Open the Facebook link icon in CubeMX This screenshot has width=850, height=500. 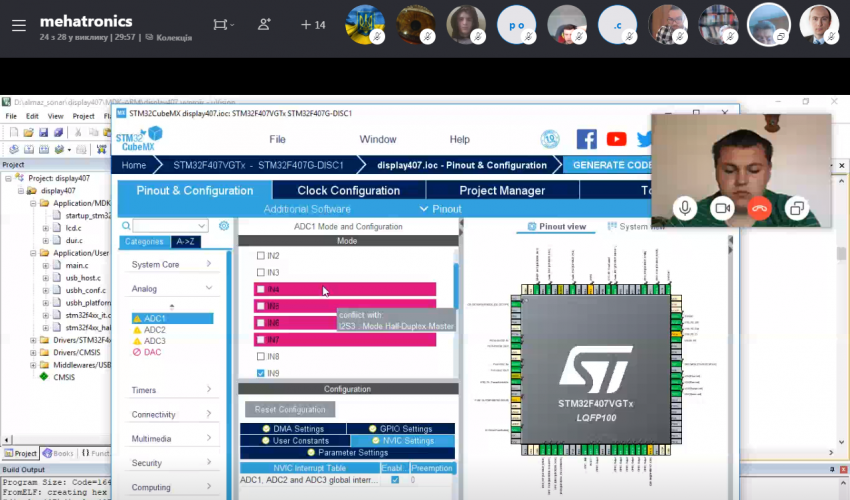point(587,139)
